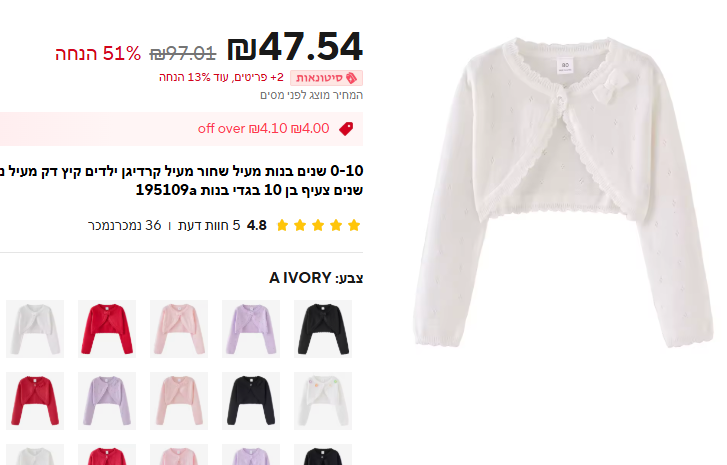The image size is (727, 465).
Task: Open the main white cardigan product image
Action: pyautogui.click(x=563, y=192)
